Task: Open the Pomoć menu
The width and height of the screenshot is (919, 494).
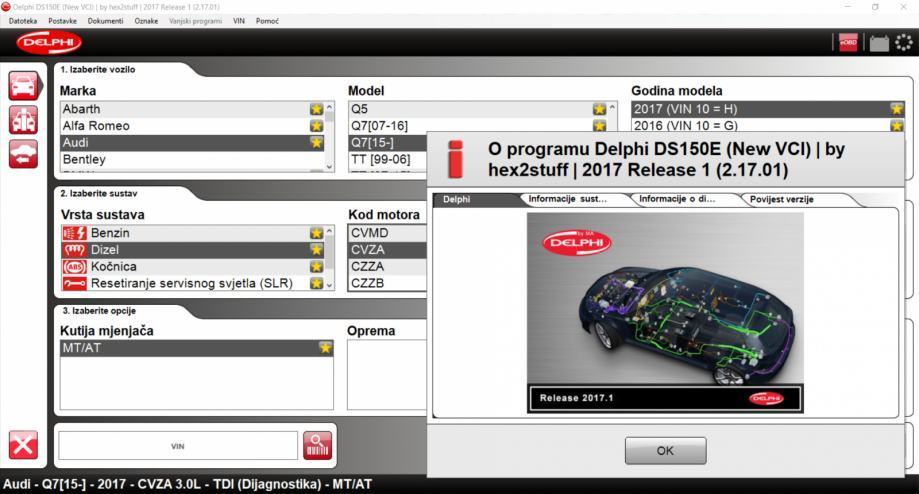Action: point(267,21)
